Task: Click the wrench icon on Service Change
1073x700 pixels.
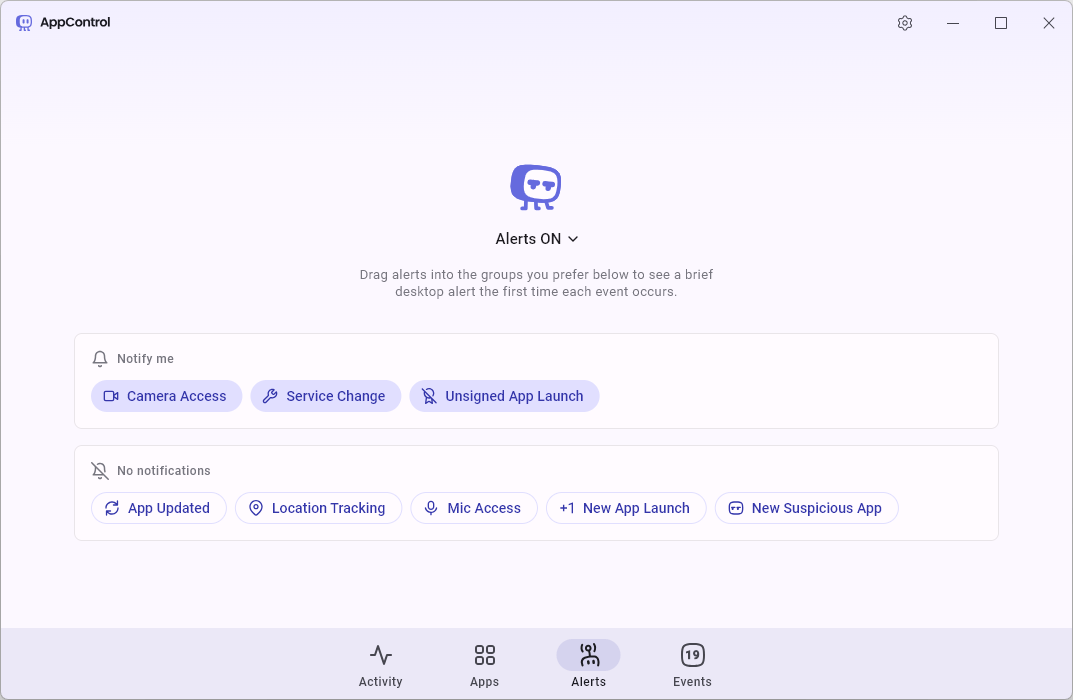Action: pyautogui.click(x=270, y=396)
